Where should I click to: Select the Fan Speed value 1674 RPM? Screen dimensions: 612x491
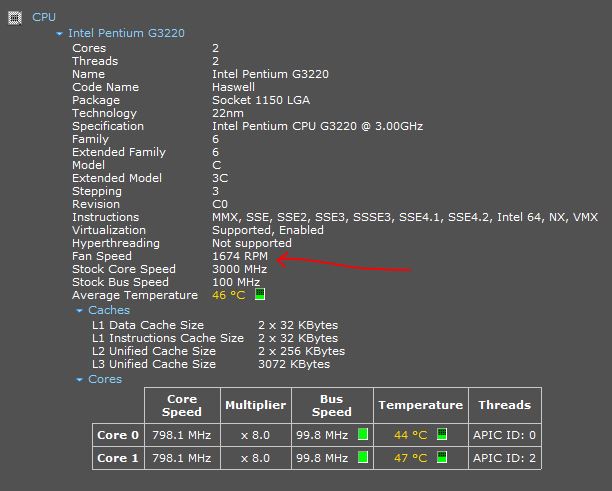coord(240,256)
